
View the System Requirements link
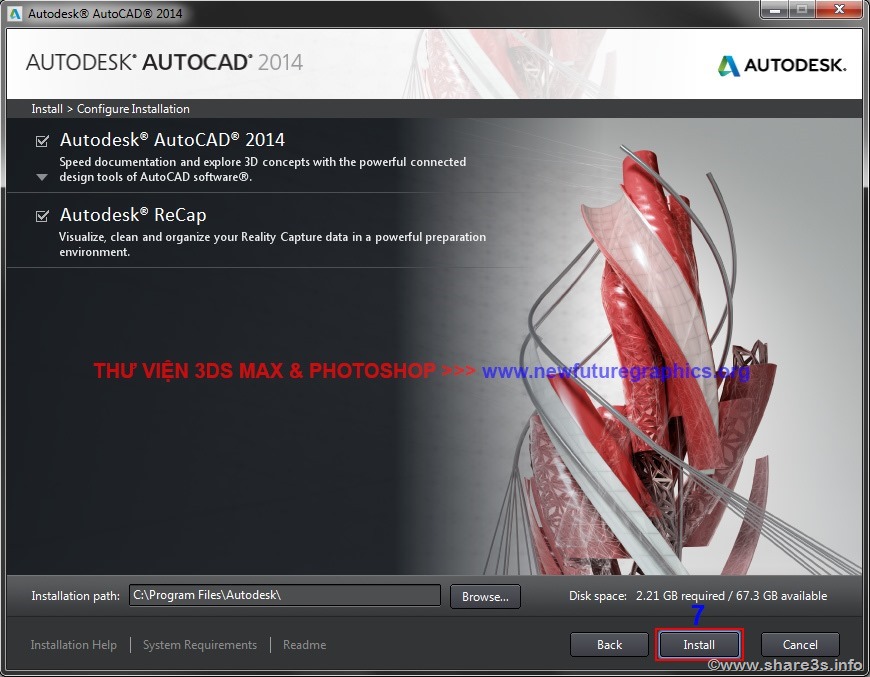pos(200,645)
